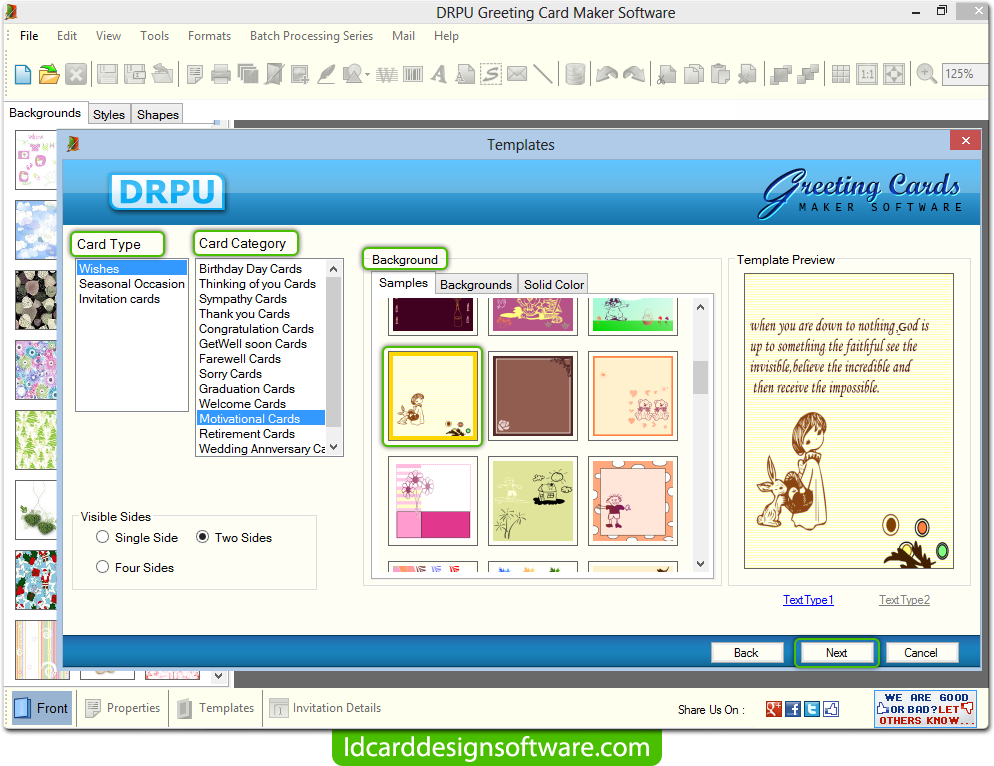994x766 pixels.
Task: Select the brown square sample background thumbnail
Action: (x=533, y=396)
